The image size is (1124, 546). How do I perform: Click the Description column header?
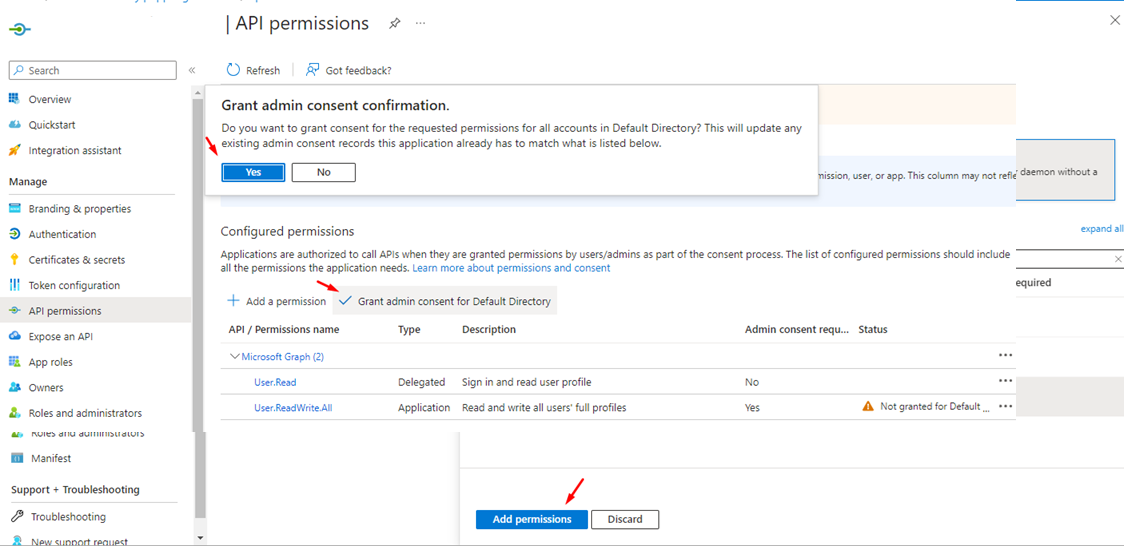tap(489, 330)
